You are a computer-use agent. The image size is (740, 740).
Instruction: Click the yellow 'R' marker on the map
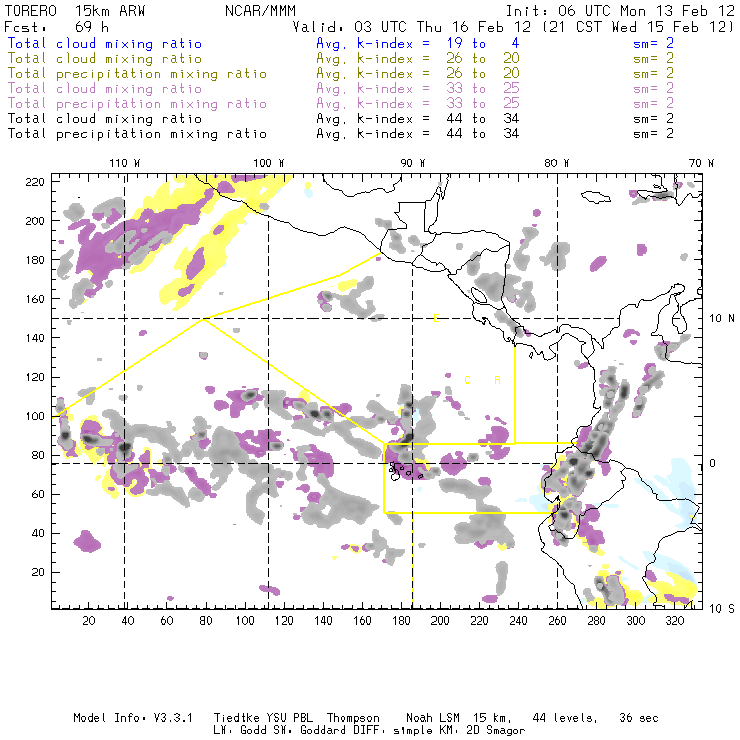click(x=497, y=380)
